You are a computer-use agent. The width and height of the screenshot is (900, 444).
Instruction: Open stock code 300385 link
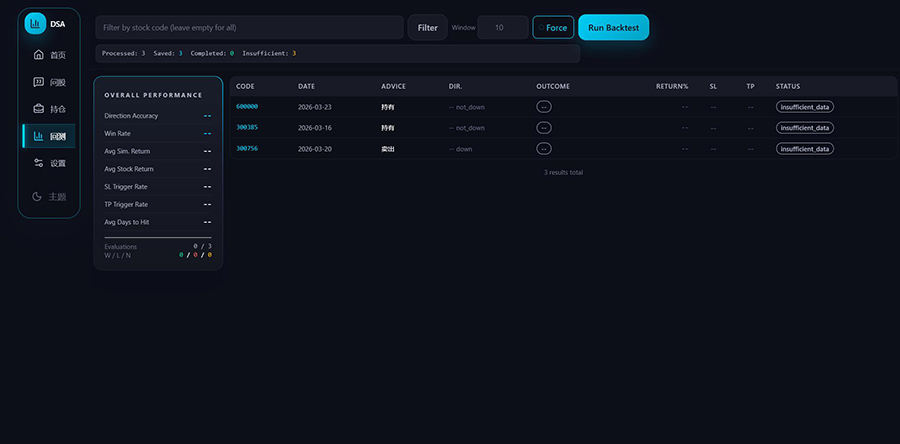(x=247, y=128)
